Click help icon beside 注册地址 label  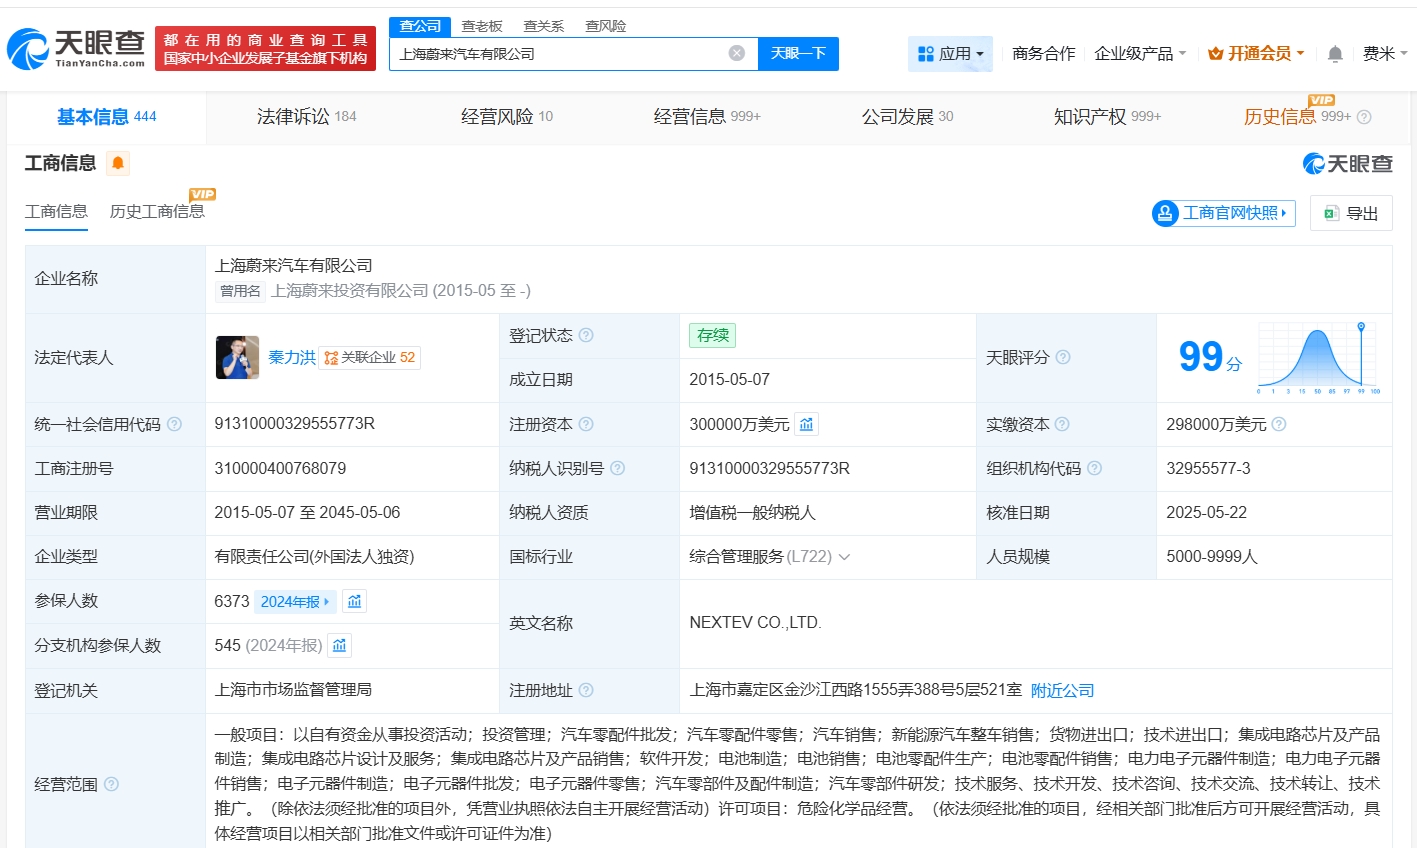pyautogui.click(x=586, y=690)
